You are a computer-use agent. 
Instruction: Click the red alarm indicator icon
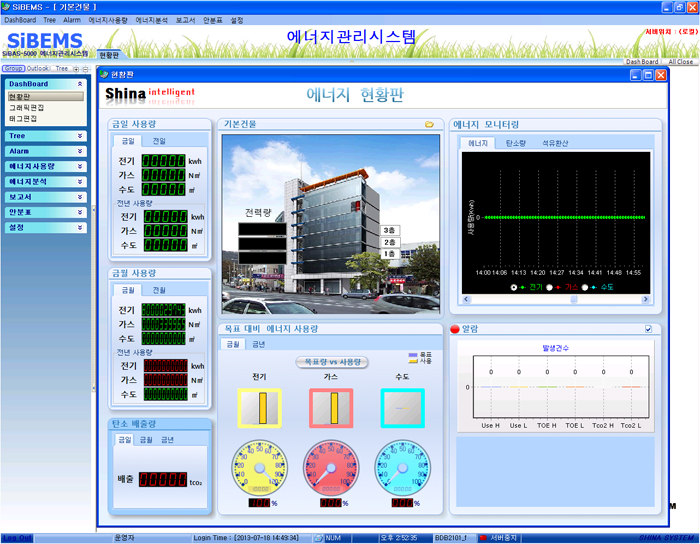point(455,329)
